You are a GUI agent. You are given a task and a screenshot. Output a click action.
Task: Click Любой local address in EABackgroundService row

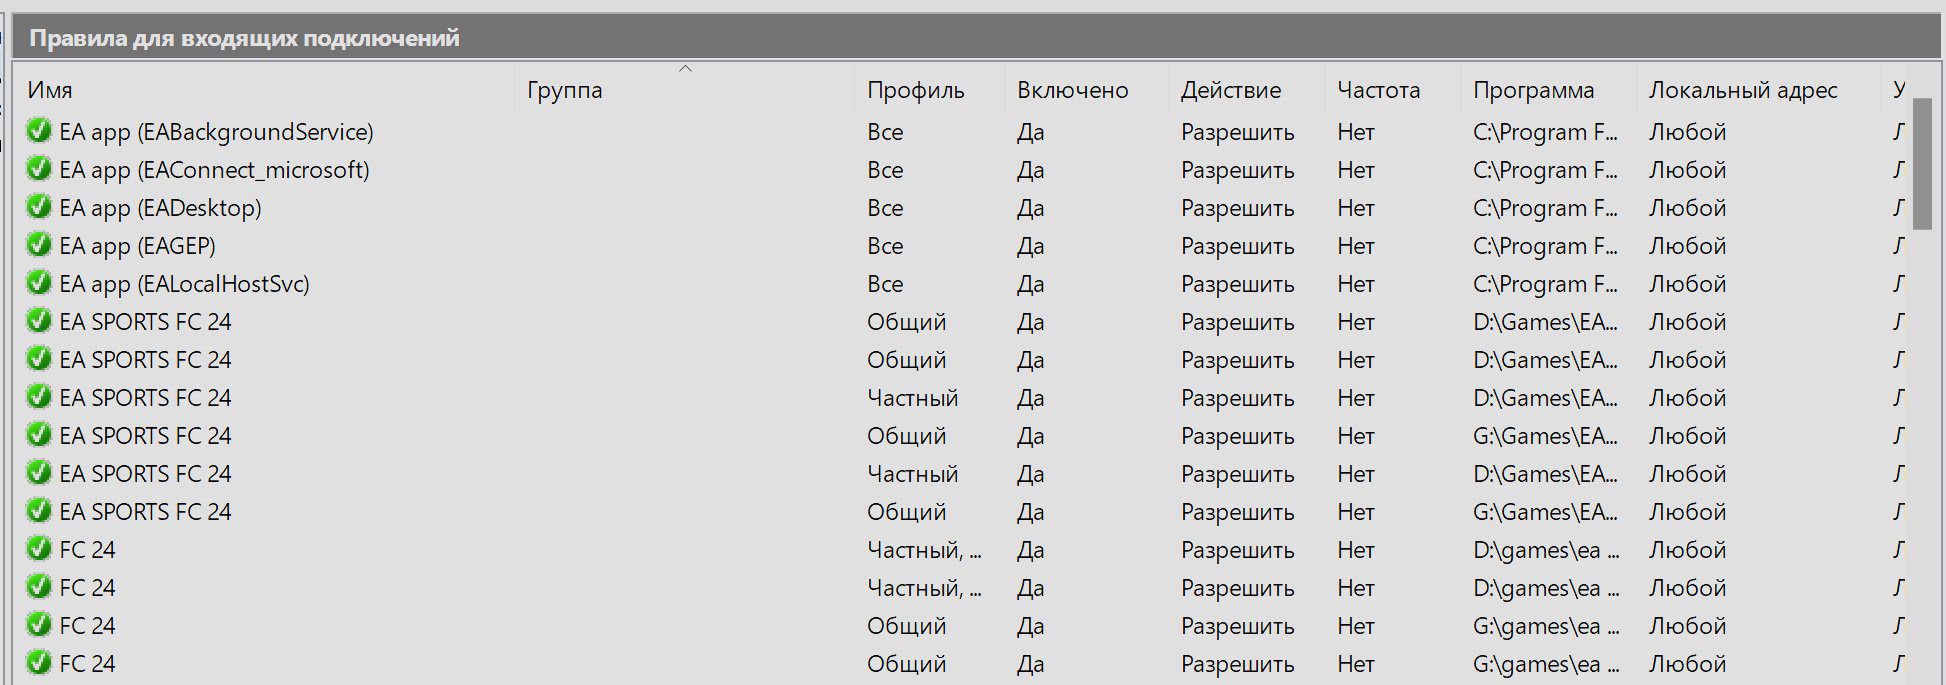pyautogui.click(x=1688, y=132)
